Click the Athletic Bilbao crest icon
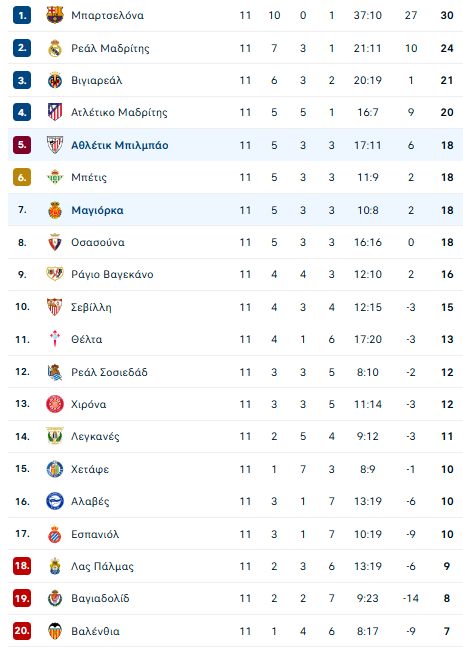The image size is (463, 650). pyautogui.click(x=55, y=145)
